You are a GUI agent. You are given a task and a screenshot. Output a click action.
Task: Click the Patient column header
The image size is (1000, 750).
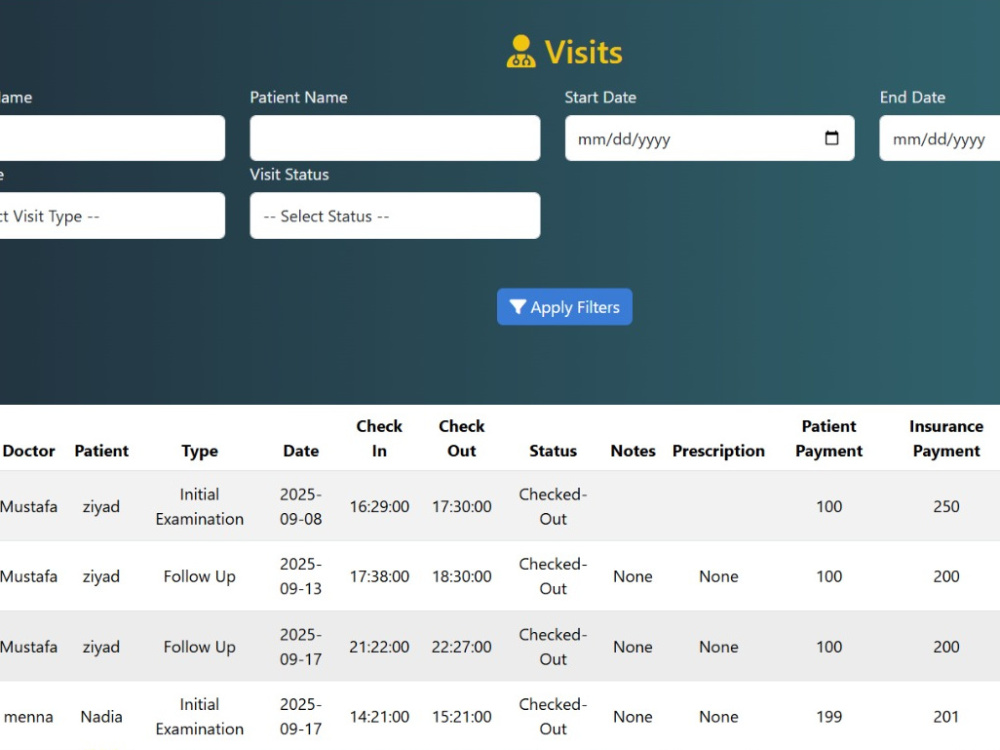click(101, 451)
